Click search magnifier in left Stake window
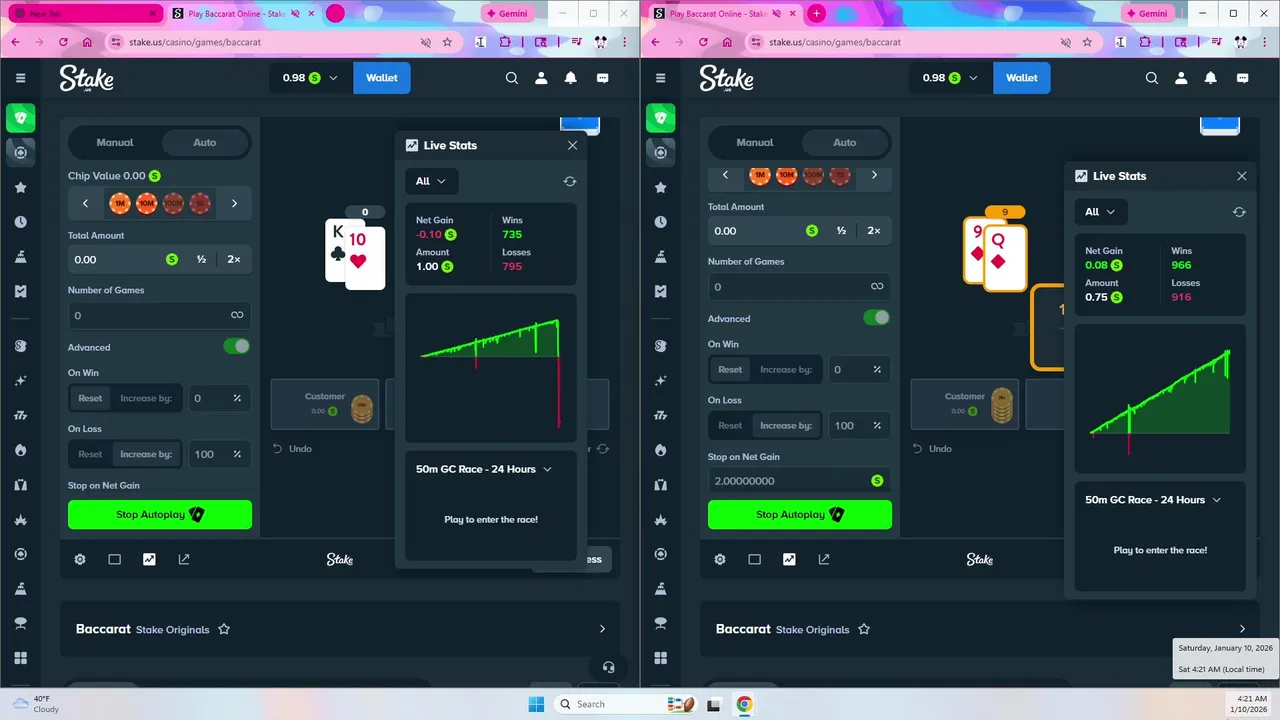The image size is (1280, 720). 512,78
